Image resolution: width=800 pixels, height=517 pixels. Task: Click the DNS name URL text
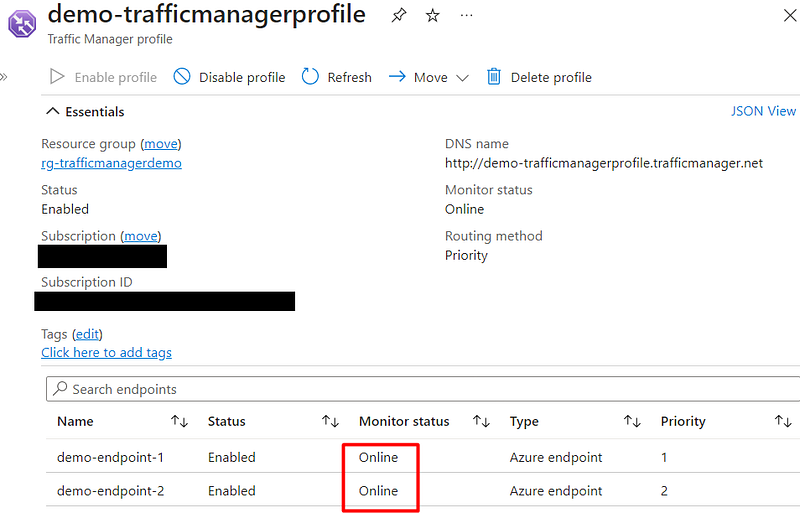(604, 163)
